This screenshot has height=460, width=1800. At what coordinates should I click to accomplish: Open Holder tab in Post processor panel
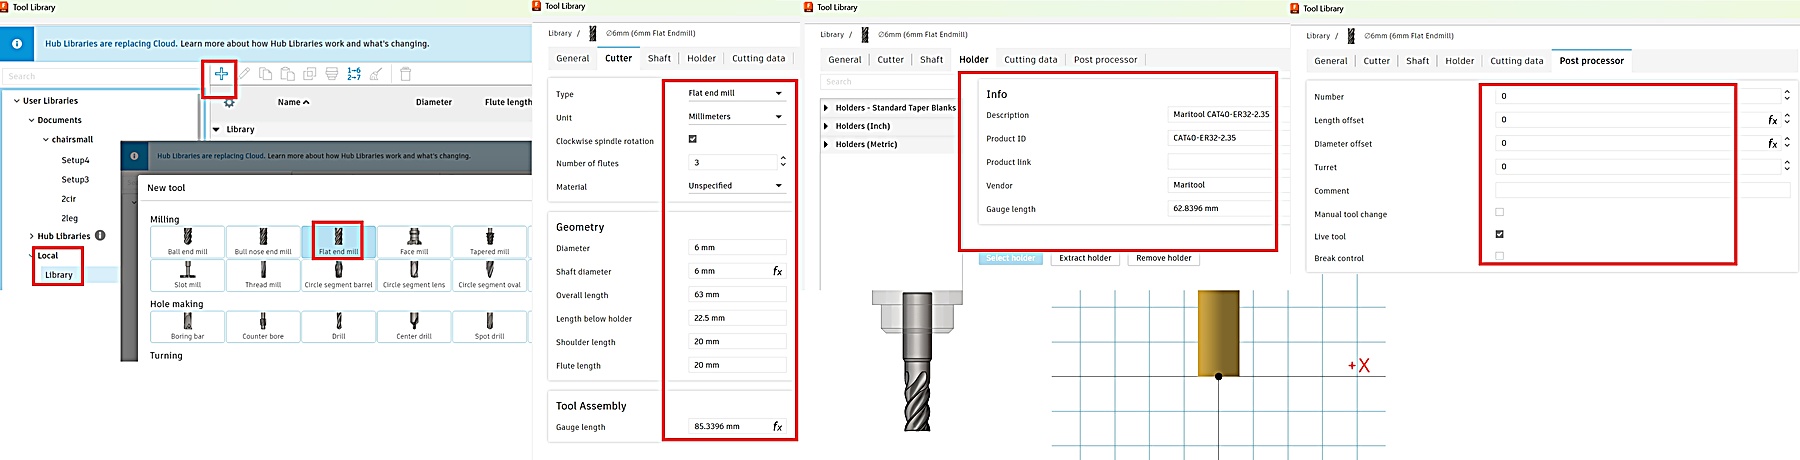(x=1459, y=61)
